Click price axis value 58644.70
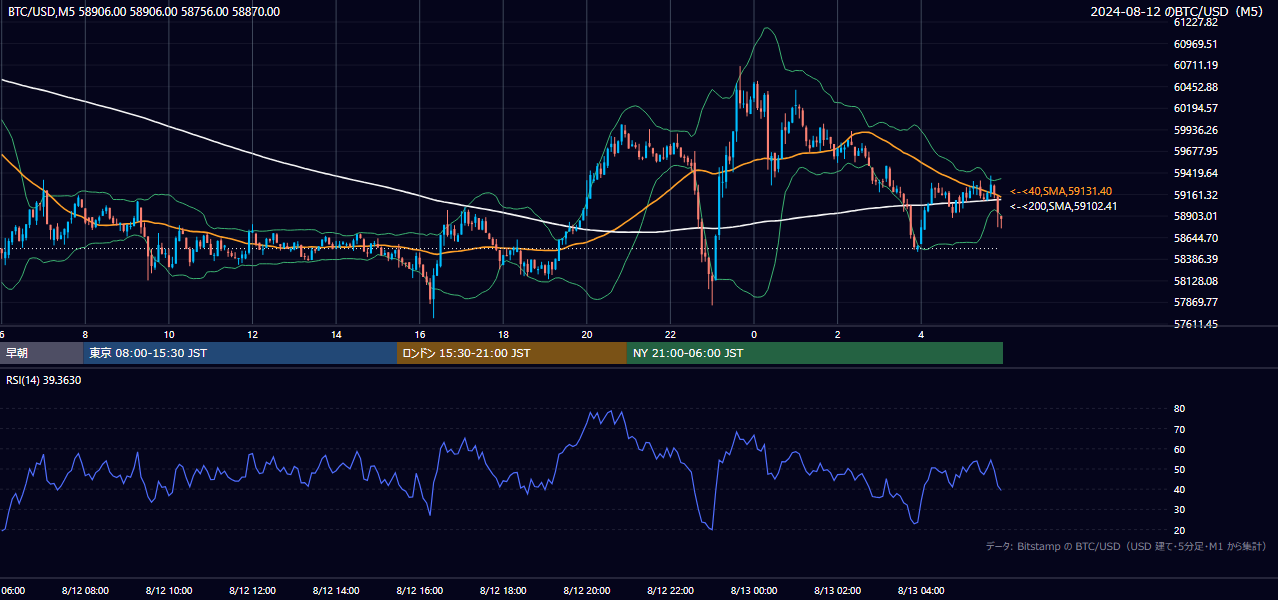Screen dimensions: 1278x600 [x=1195, y=238]
